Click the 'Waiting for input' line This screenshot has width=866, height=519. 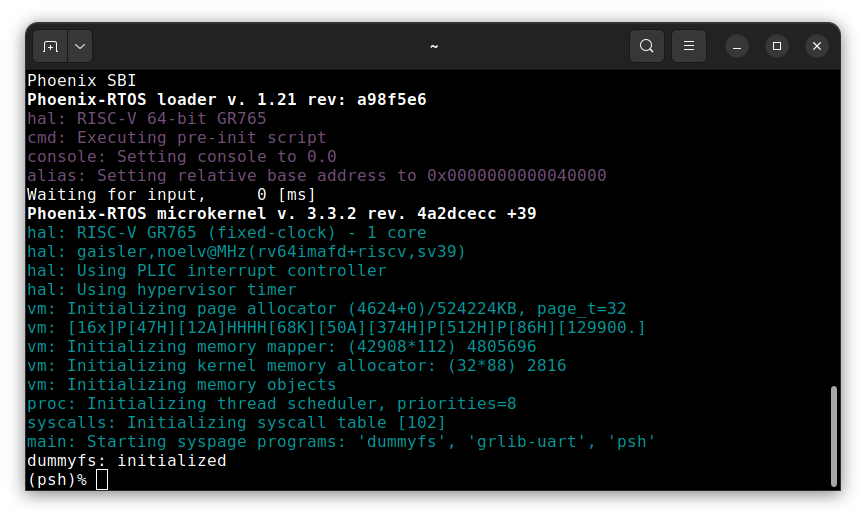[x=171, y=195]
